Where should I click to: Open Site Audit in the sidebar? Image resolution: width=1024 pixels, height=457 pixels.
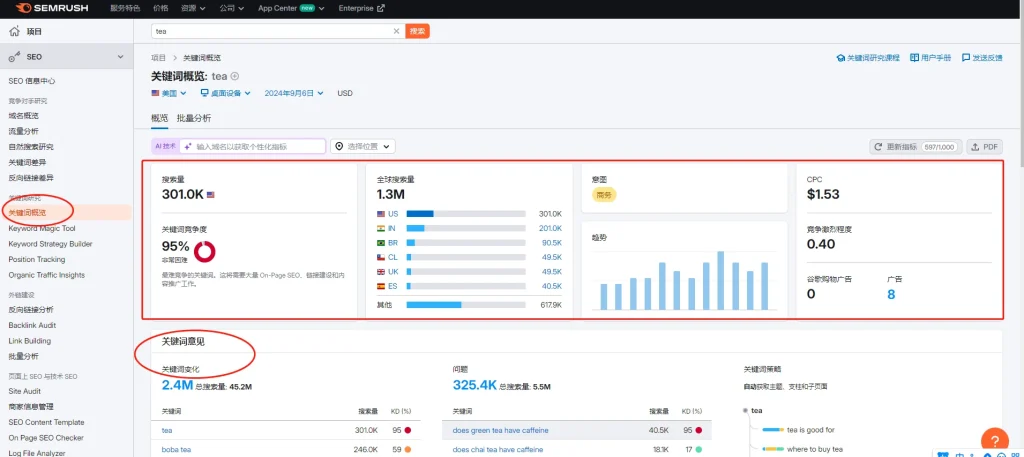point(24,391)
